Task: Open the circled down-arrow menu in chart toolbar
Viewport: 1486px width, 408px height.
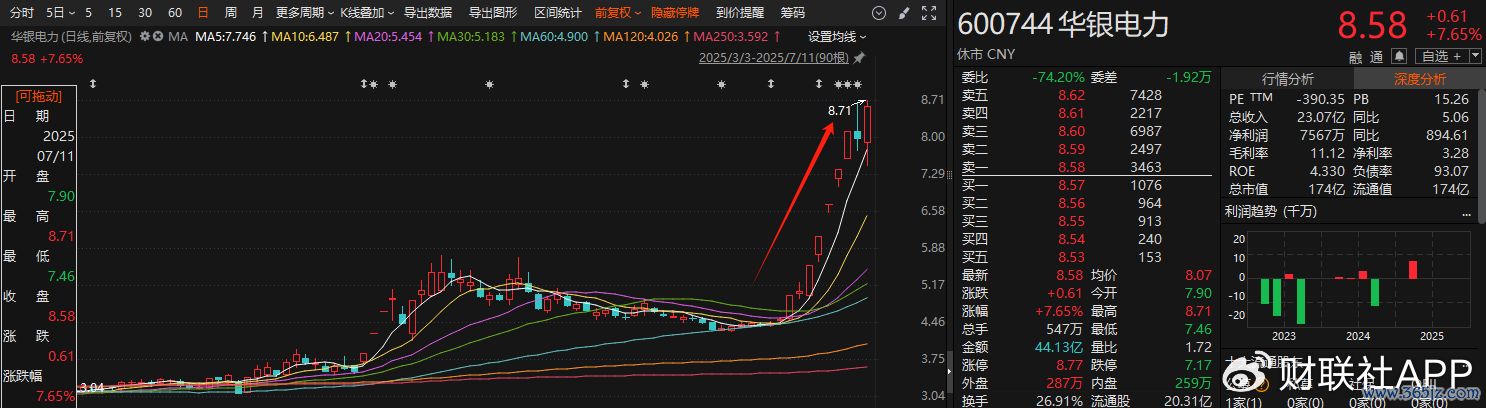Action: pos(878,13)
